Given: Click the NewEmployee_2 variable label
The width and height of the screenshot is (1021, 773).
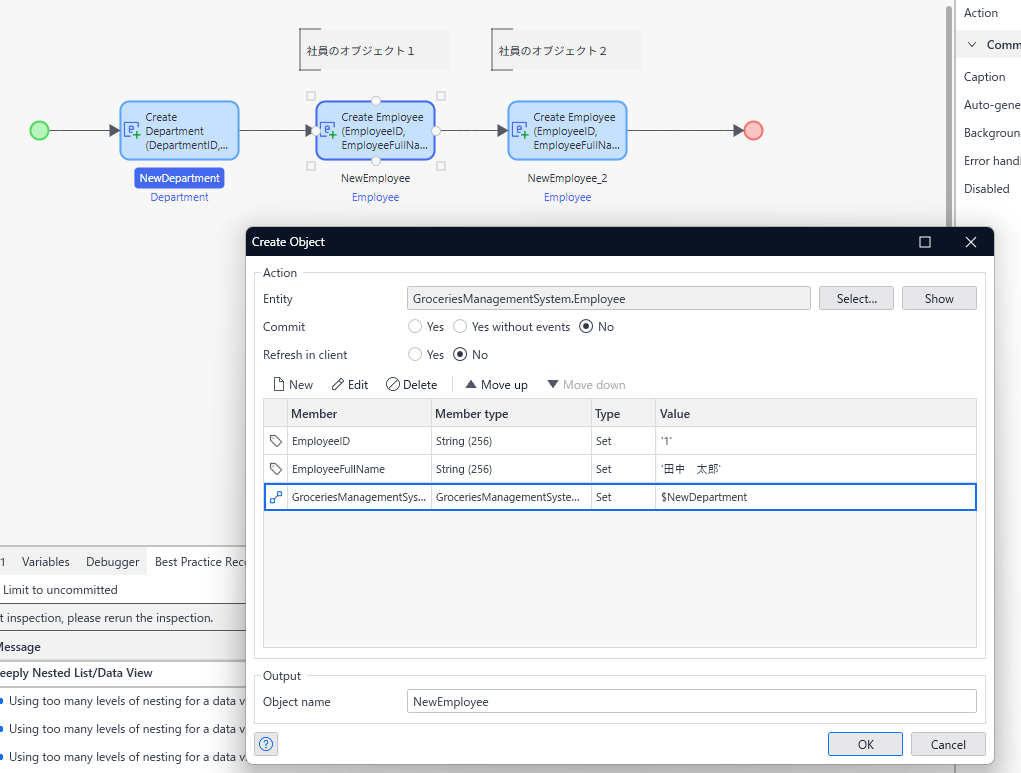Looking at the screenshot, I should pyautogui.click(x=567, y=178).
